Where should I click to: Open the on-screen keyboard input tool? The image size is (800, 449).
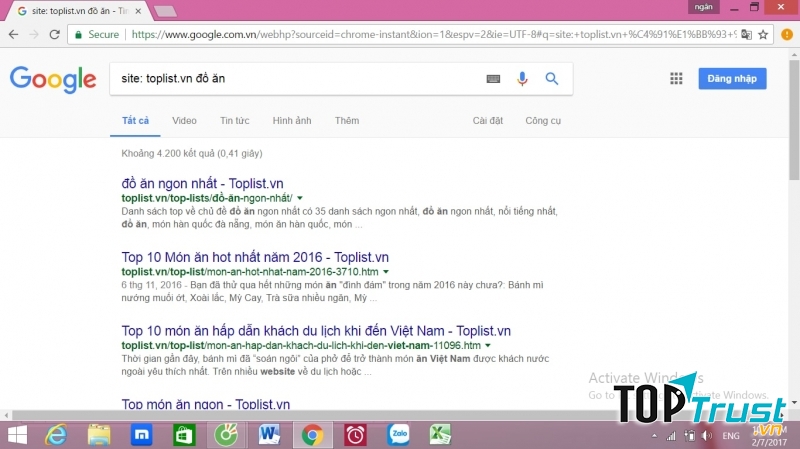[493, 79]
